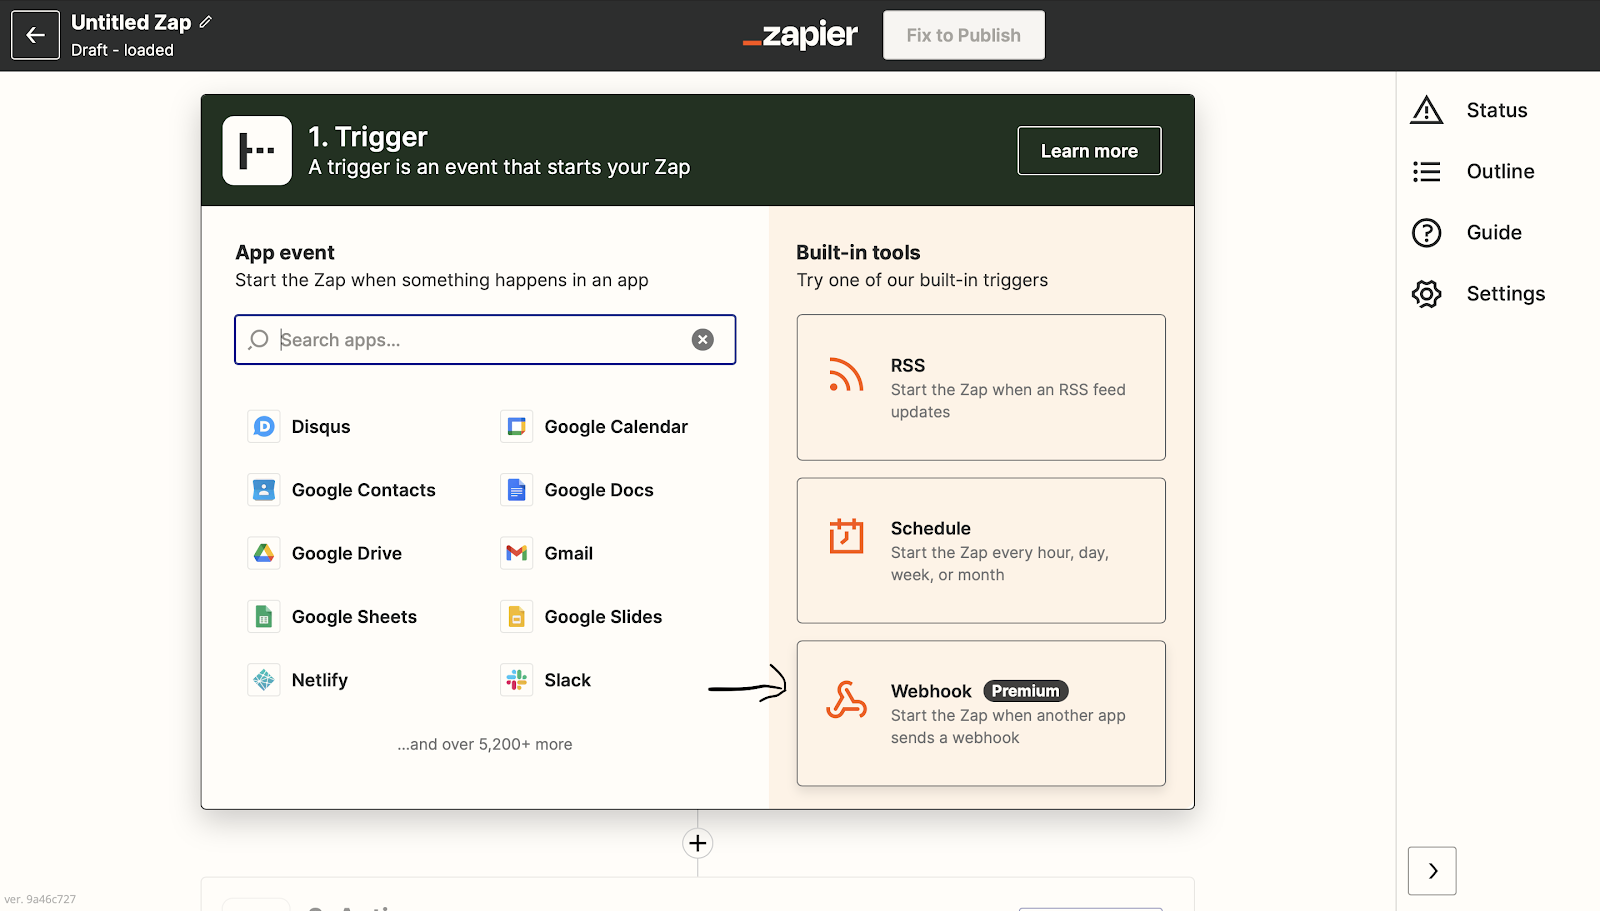Choose Google Sheets label

tap(354, 617)
